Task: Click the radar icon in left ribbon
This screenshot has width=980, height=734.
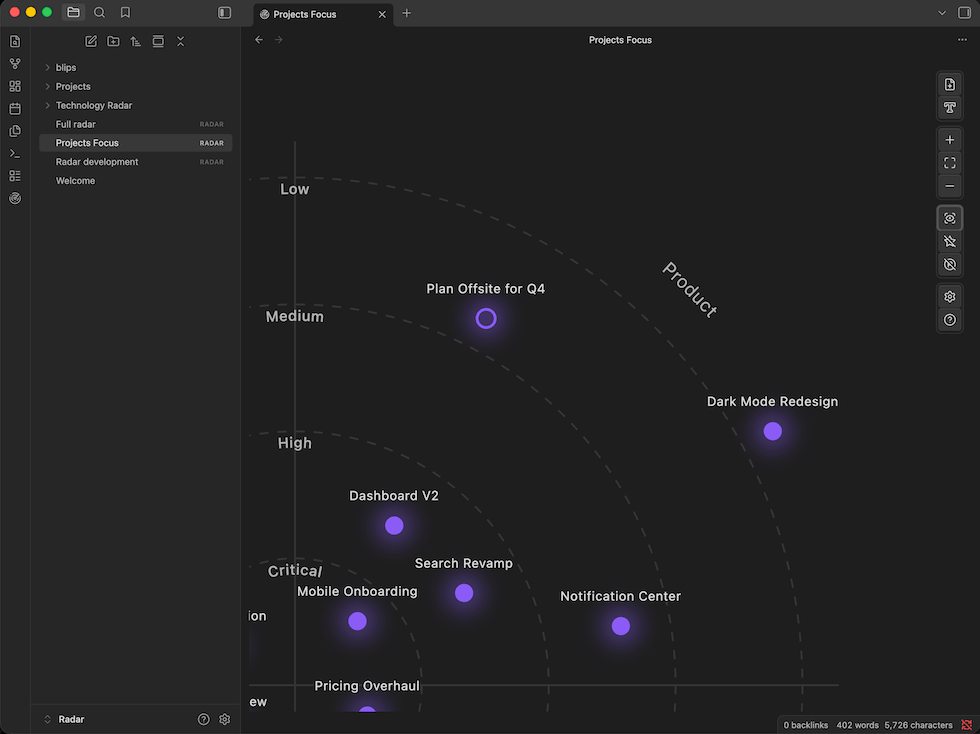Action: click(15, 198)
